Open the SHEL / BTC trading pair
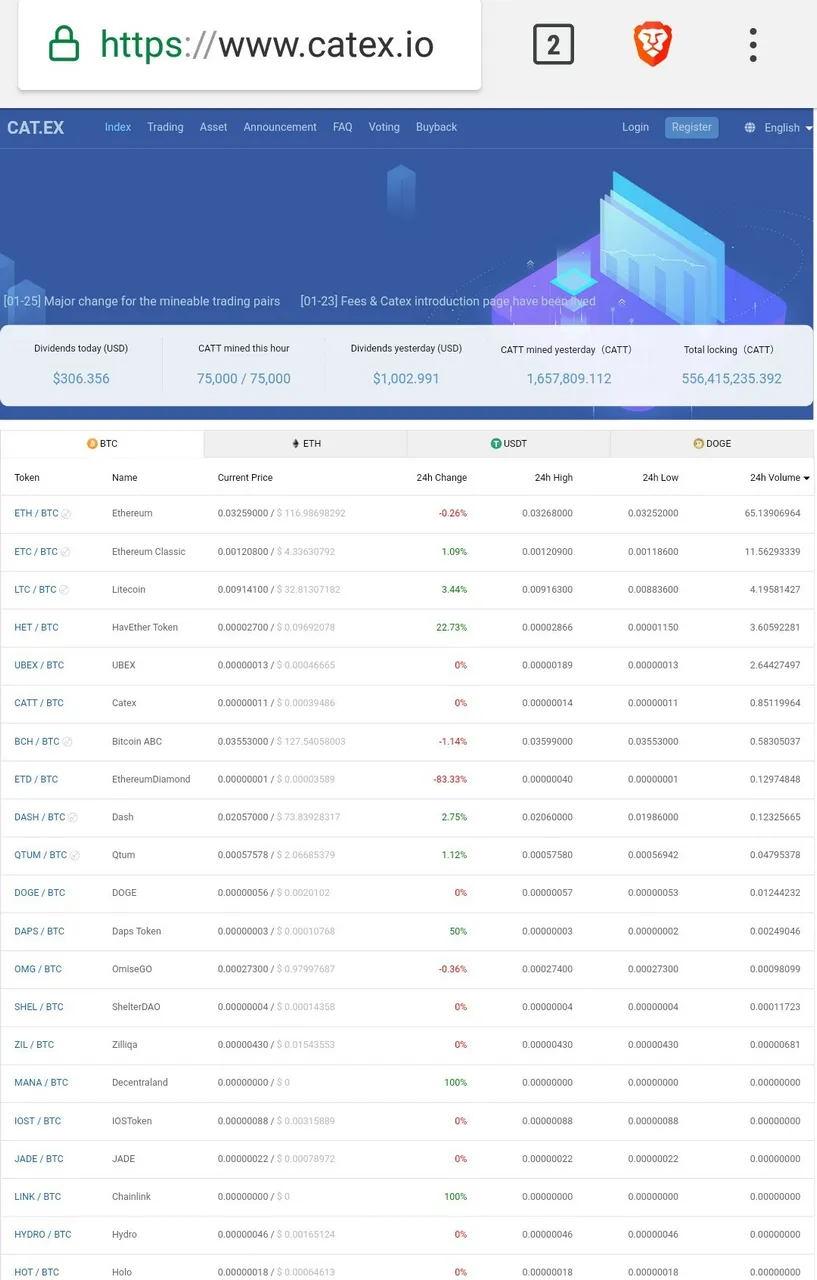 (39, 1007)
